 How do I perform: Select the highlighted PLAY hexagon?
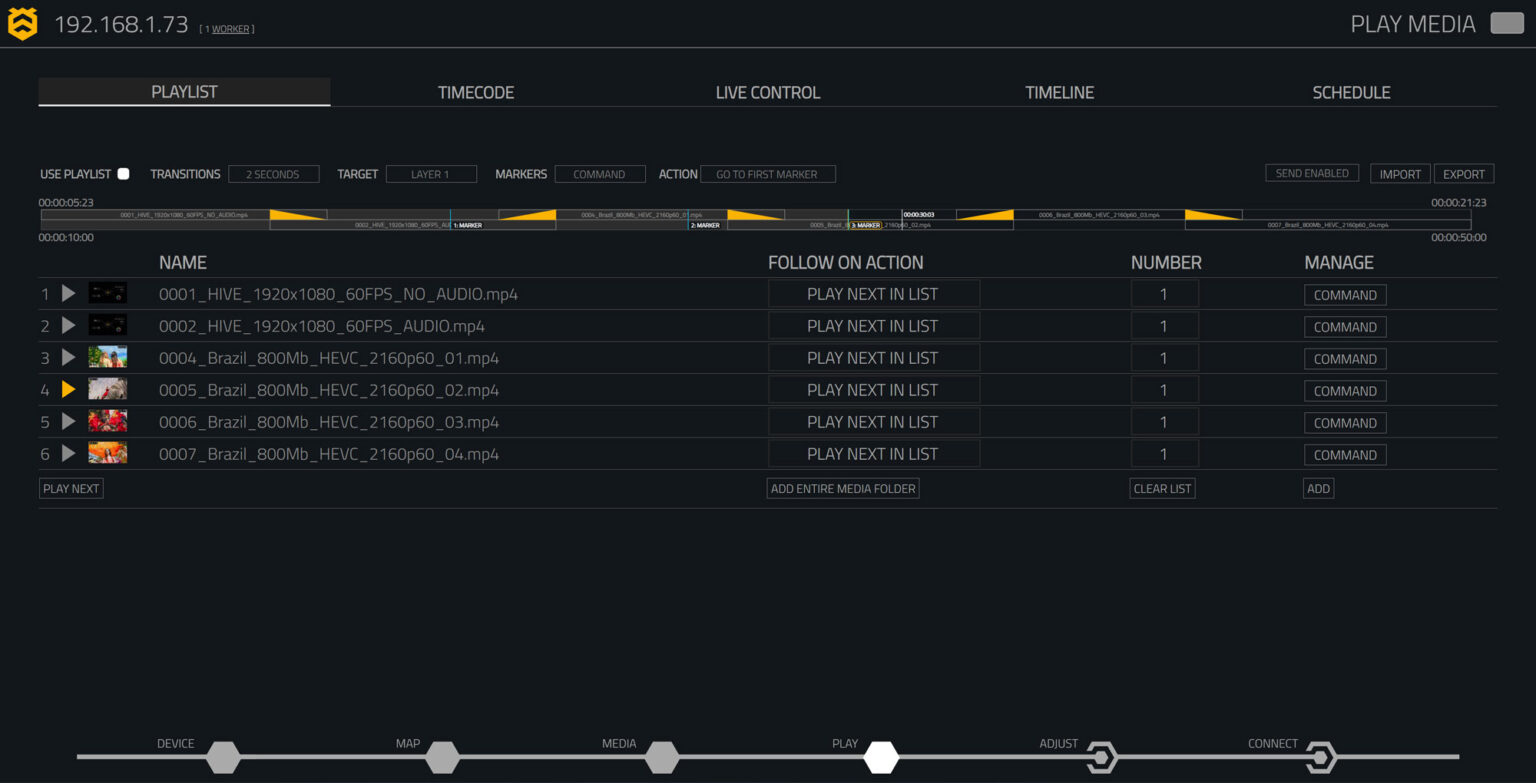tap(881, 757)
